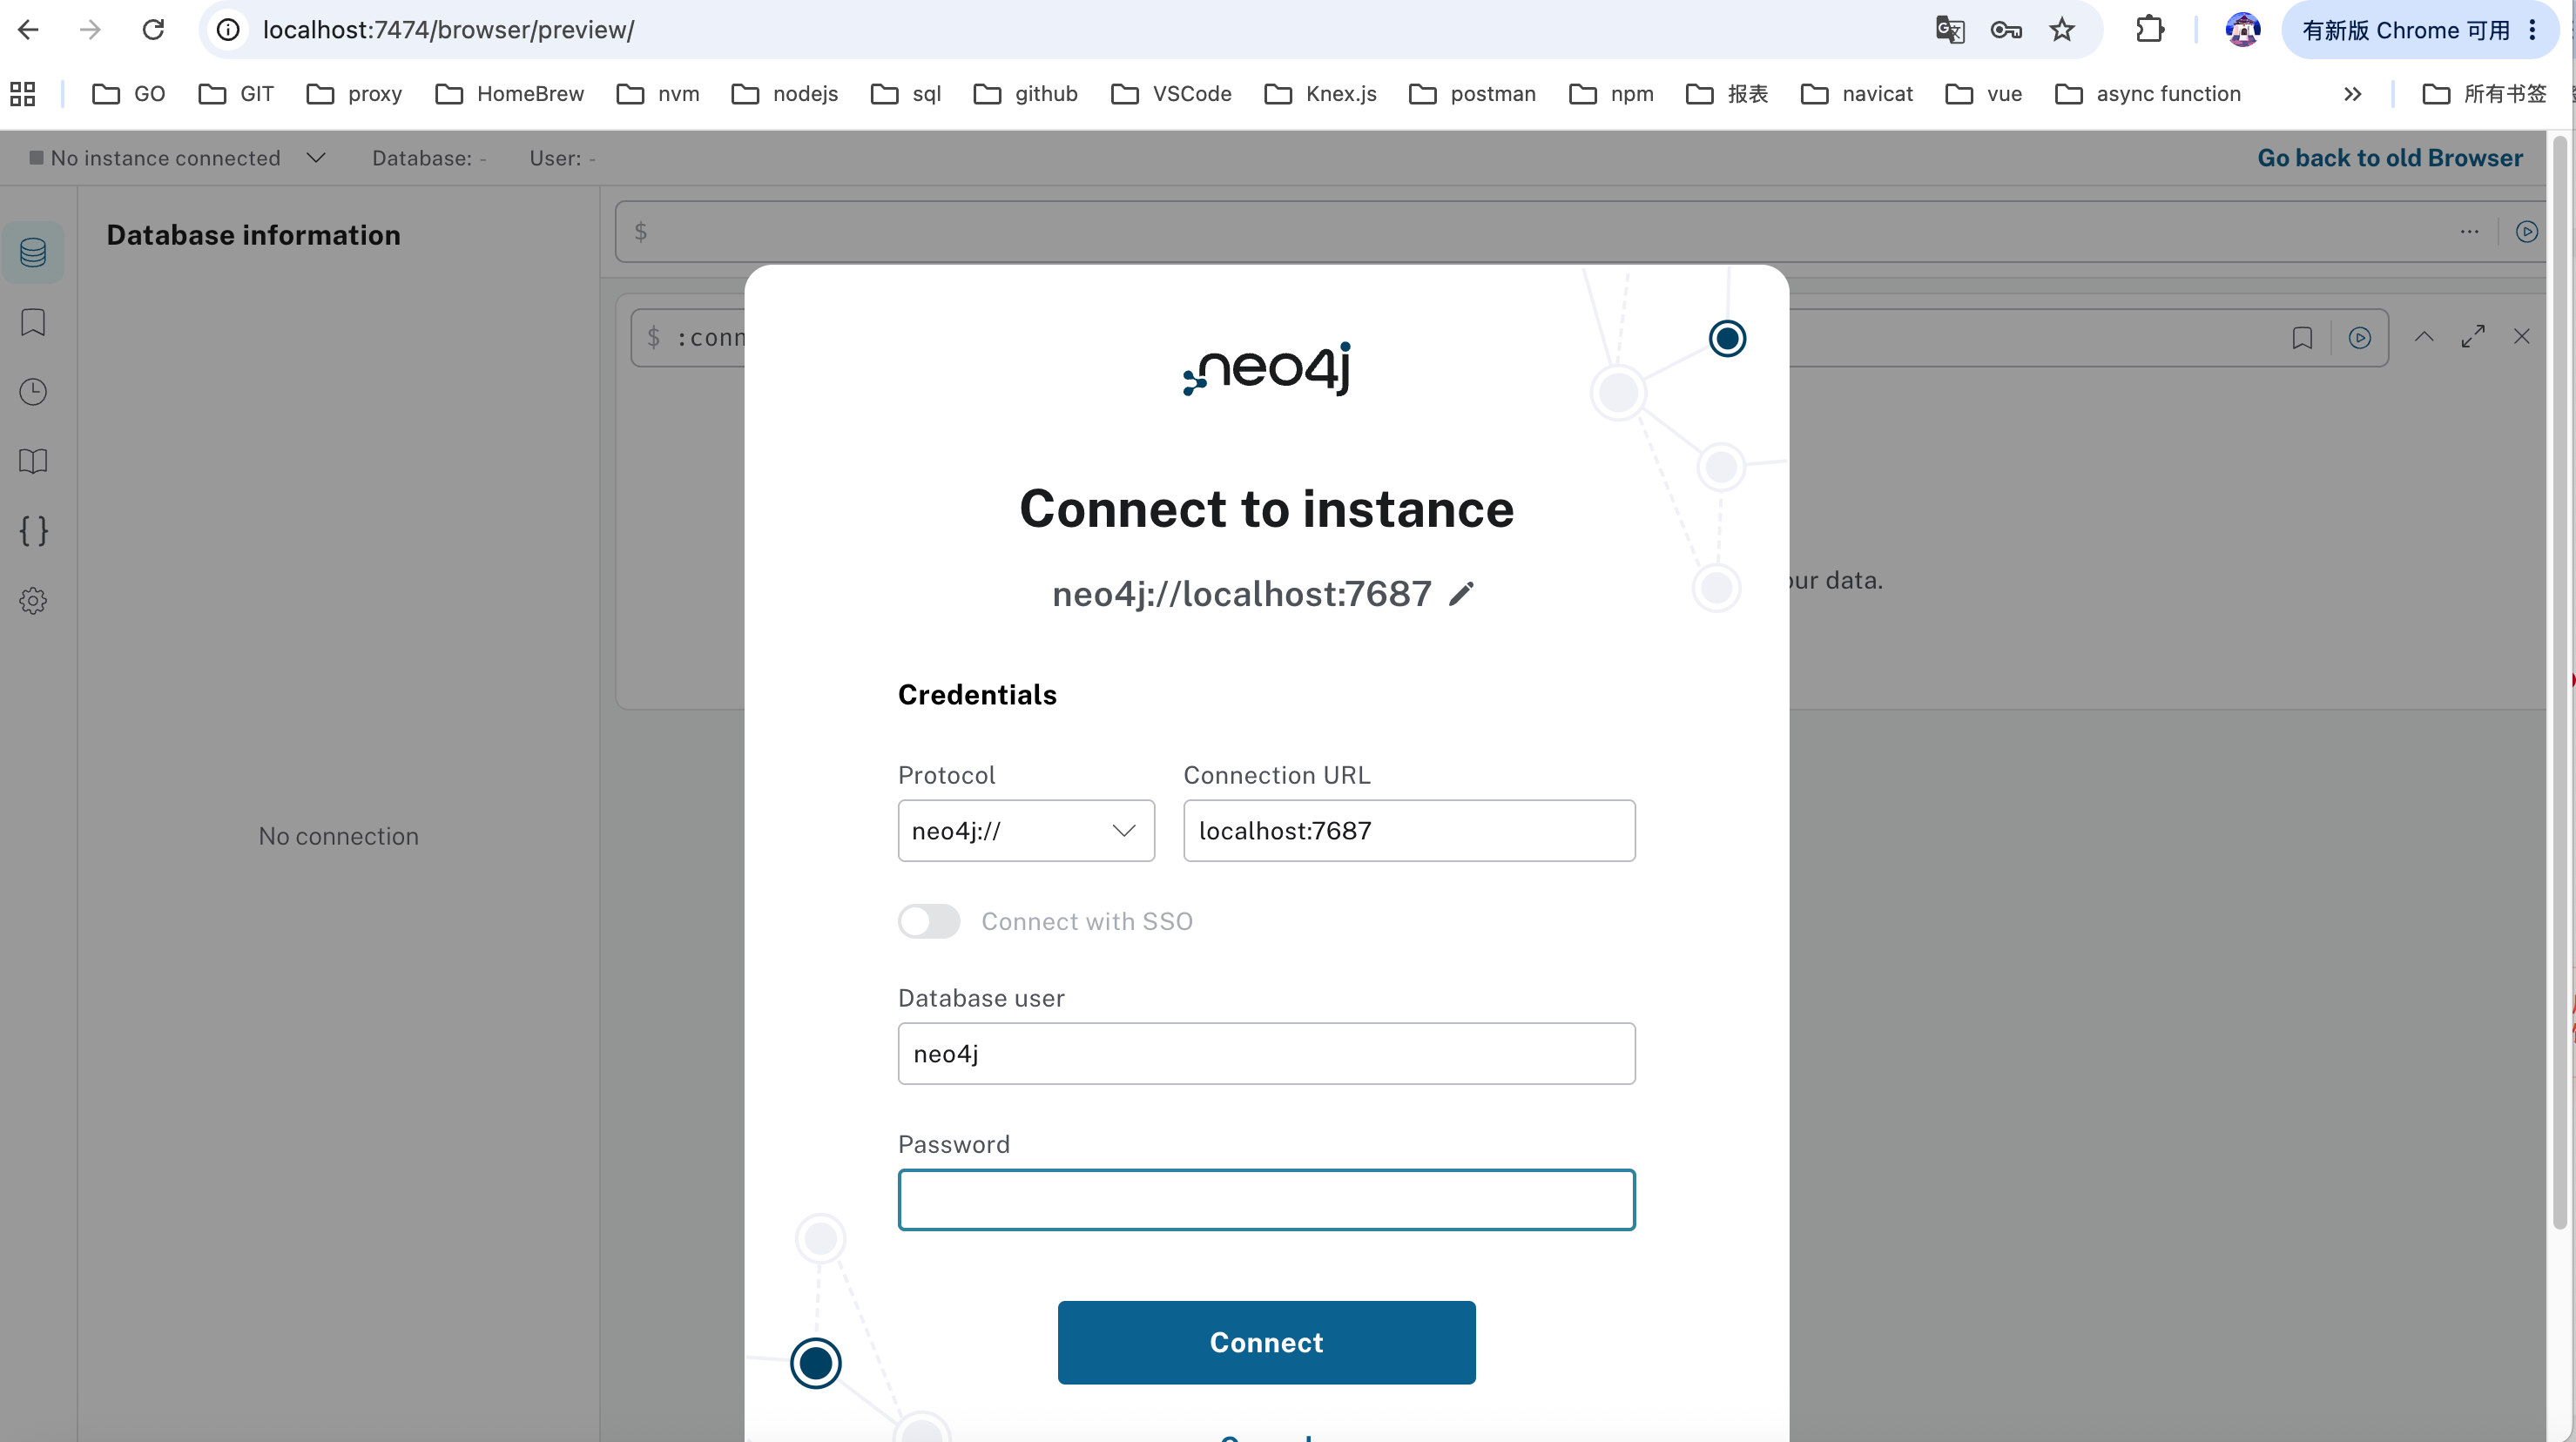Screen dimensions: 2576x1442
Task: Open Chrome three-dot menu
Action: (2533, 30)
